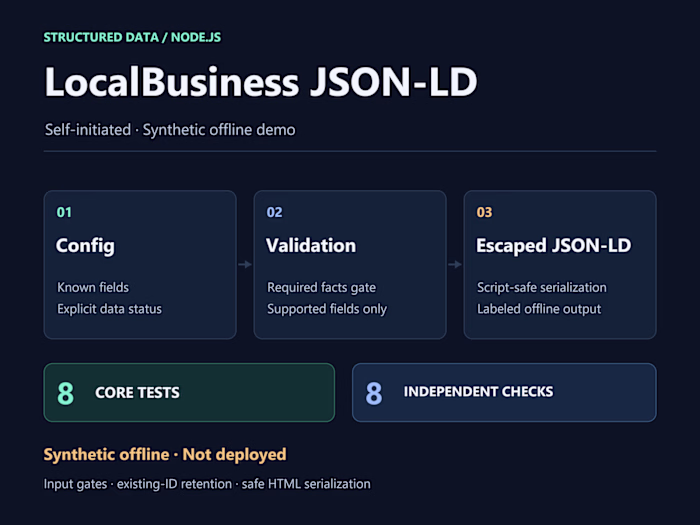Click the 'Labeled offline output' text
Screen dimensions: 700x525
[539, 309]
